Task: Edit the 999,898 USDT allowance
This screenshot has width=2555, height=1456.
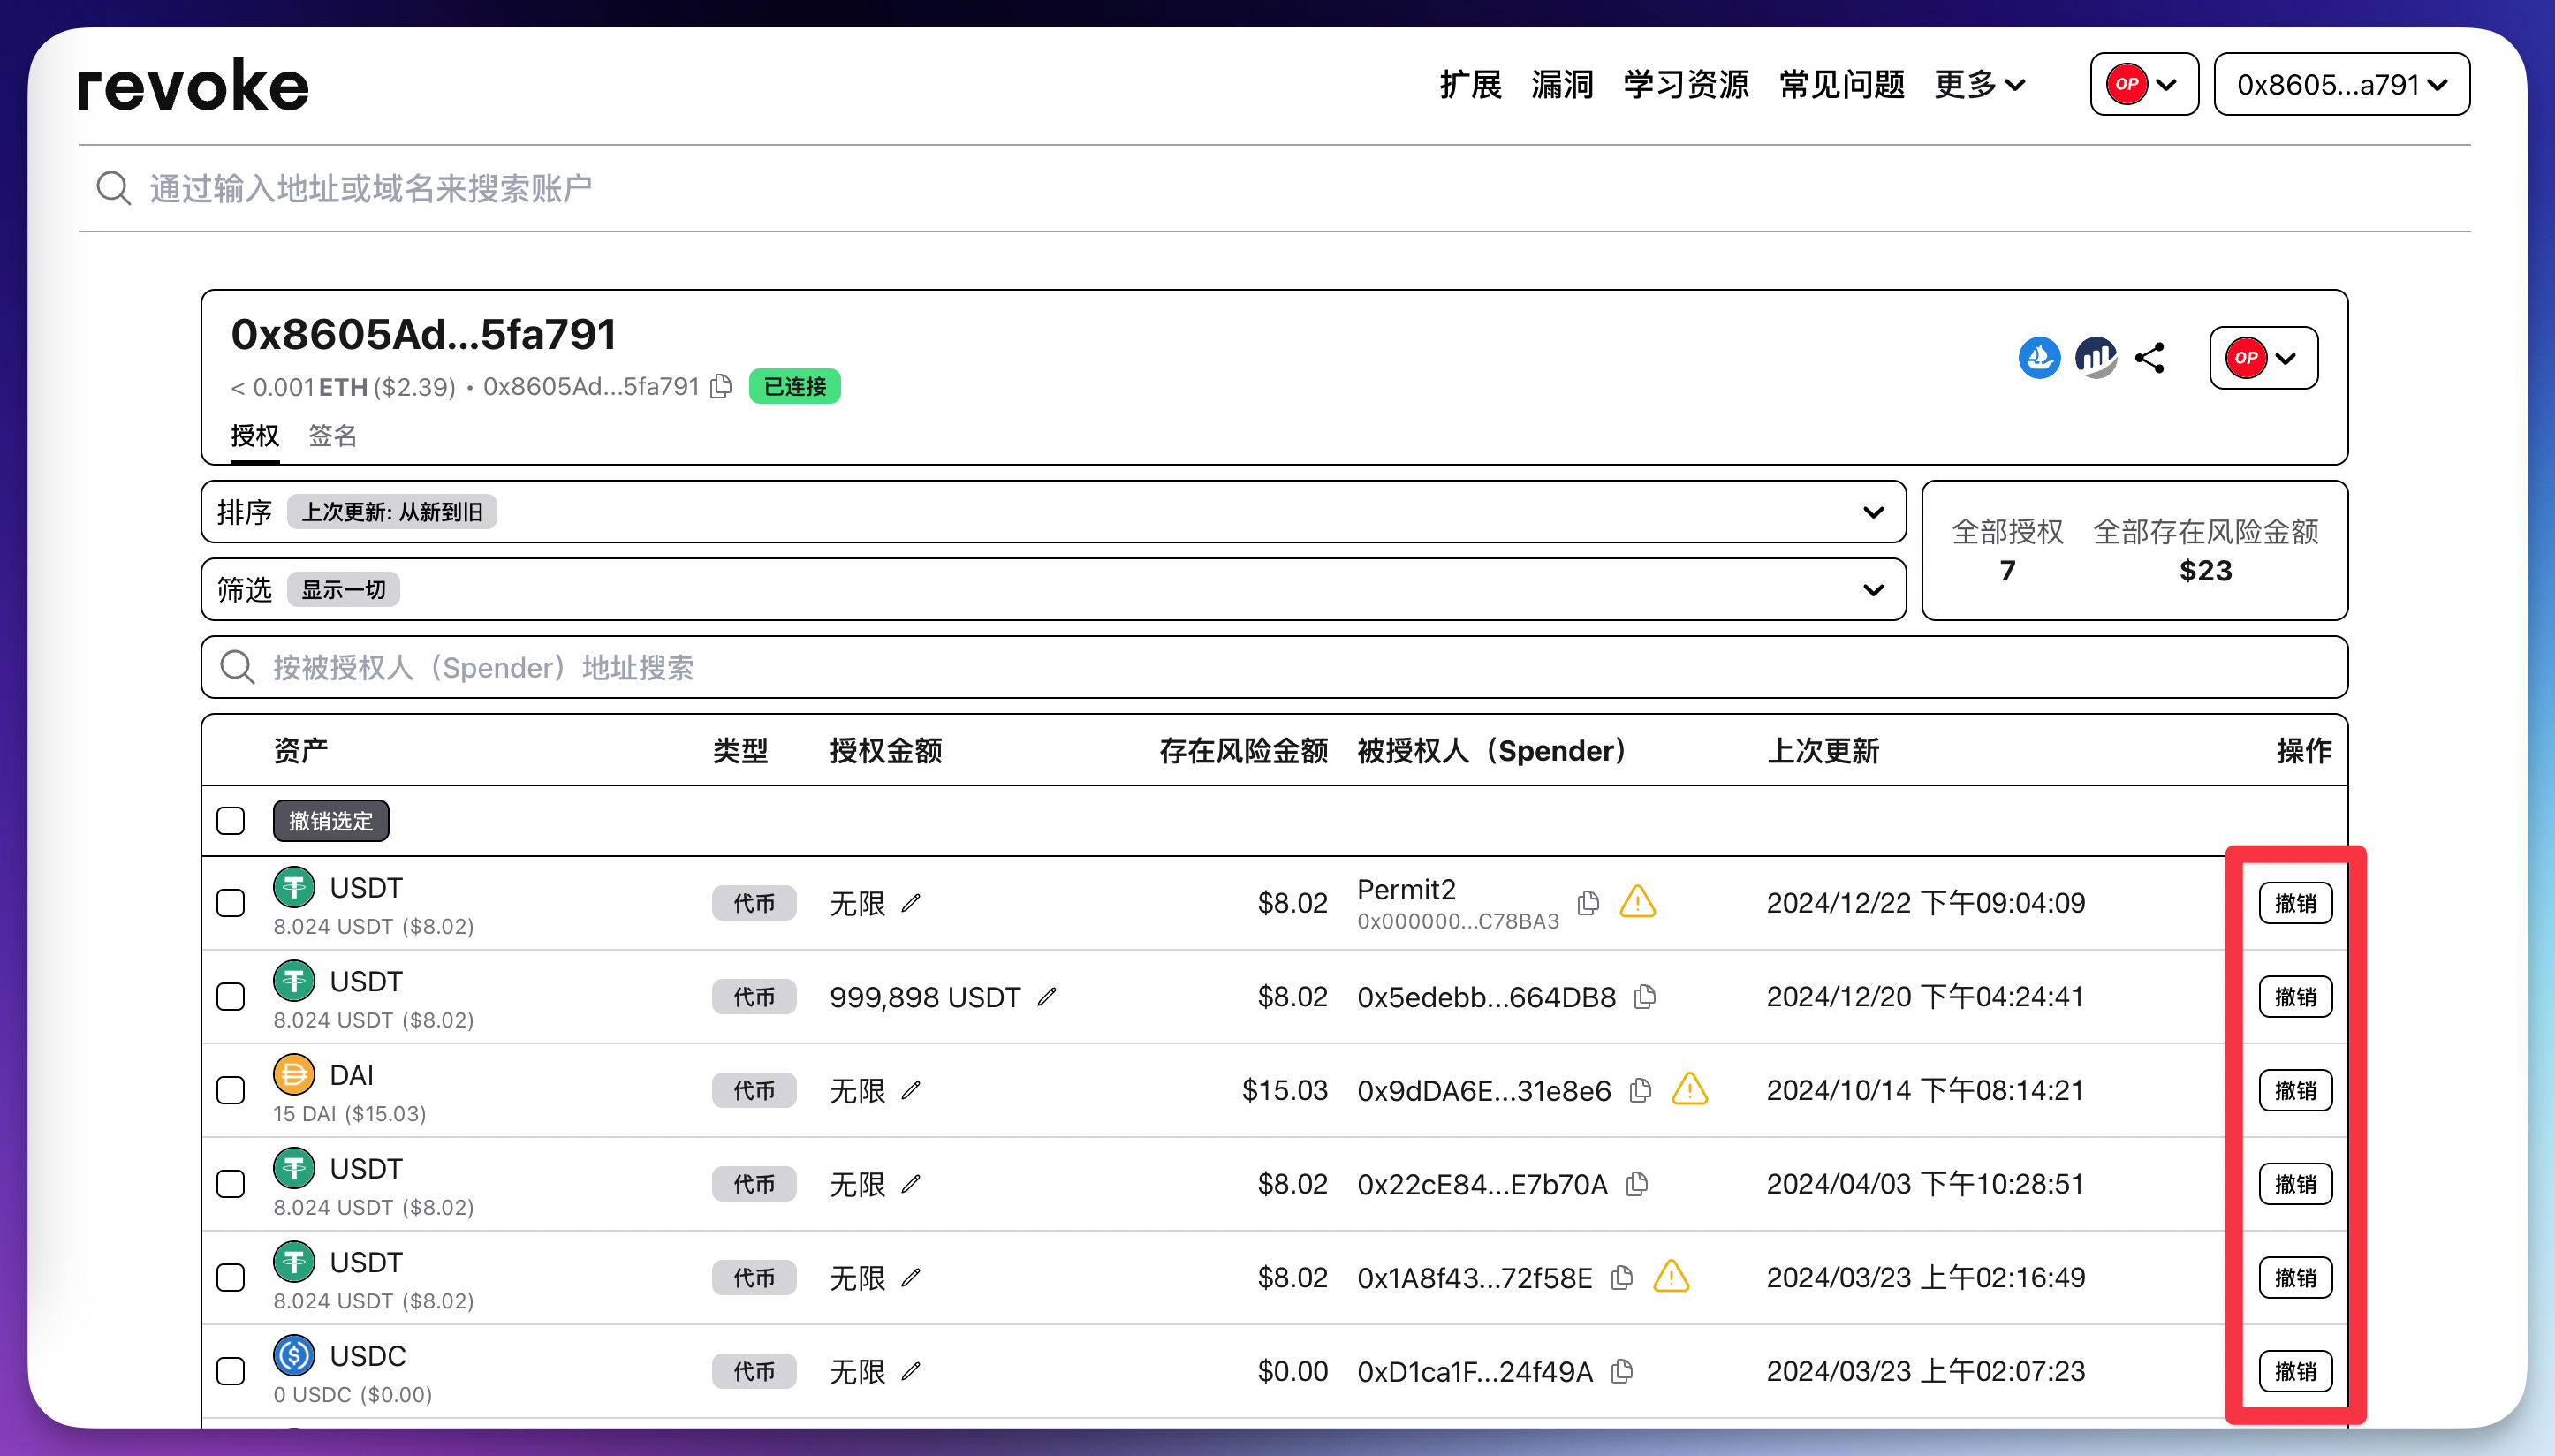Action: (x=1046, y=997)
